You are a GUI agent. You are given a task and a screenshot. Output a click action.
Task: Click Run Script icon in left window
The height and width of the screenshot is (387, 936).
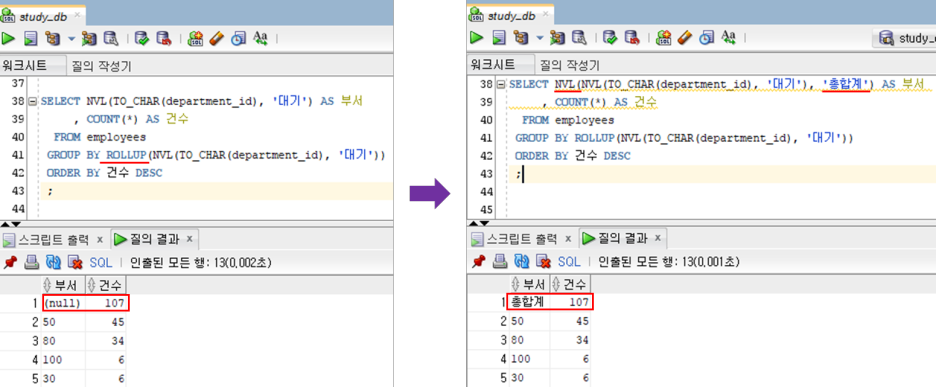coord(30,39)
